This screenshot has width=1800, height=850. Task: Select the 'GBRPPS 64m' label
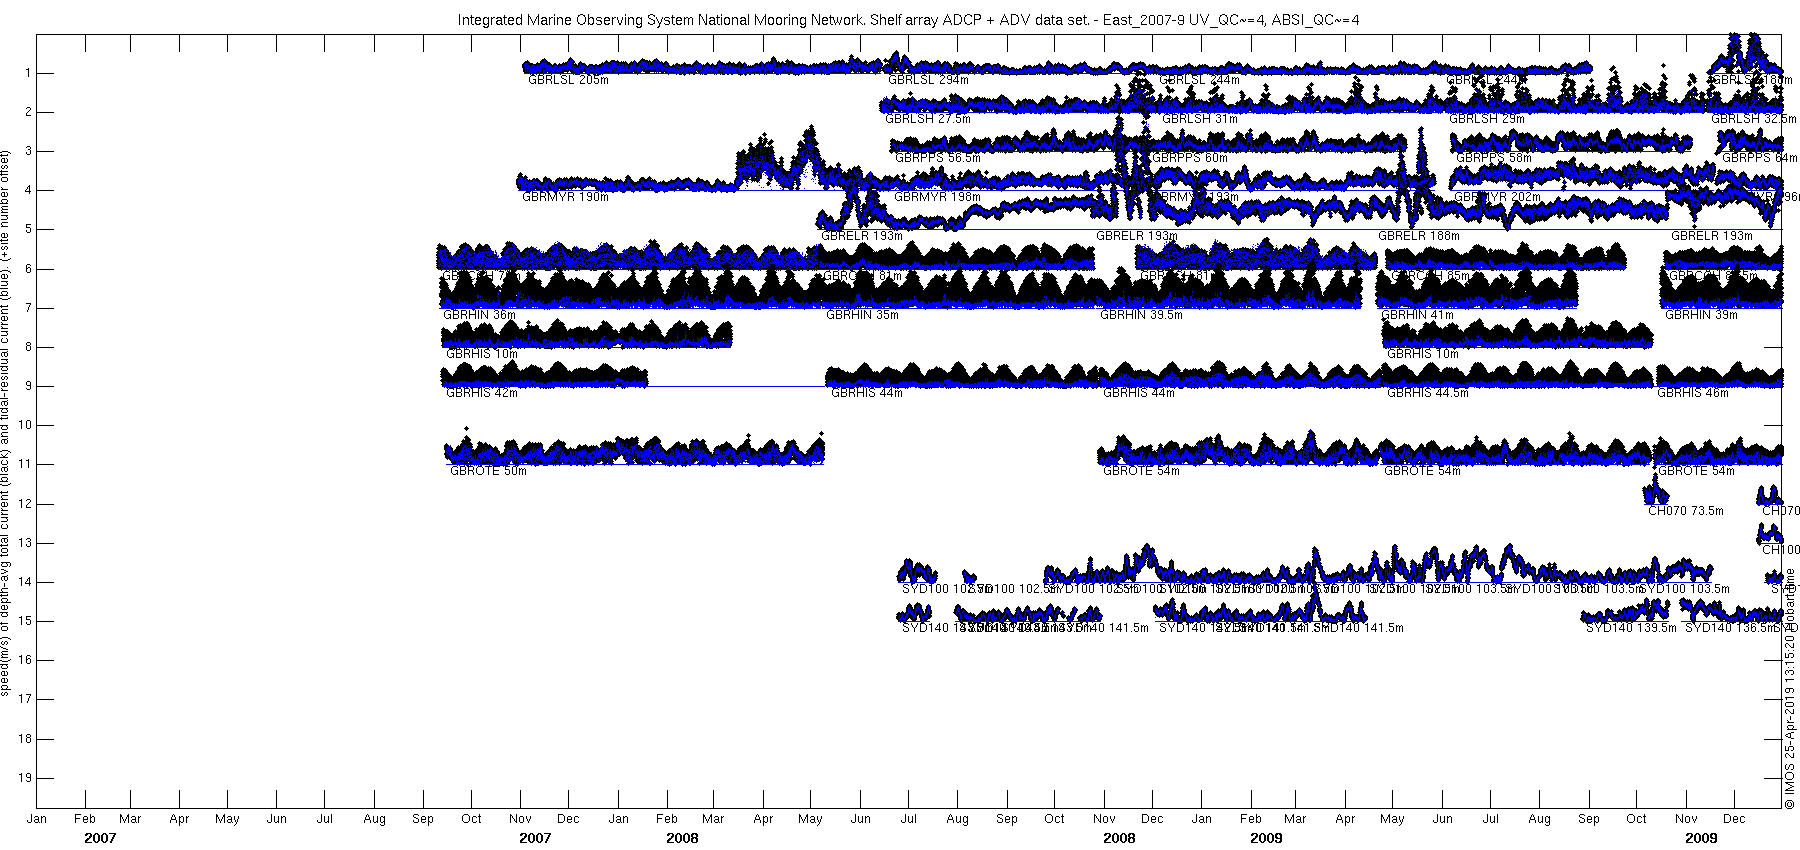click(1760, 158)
